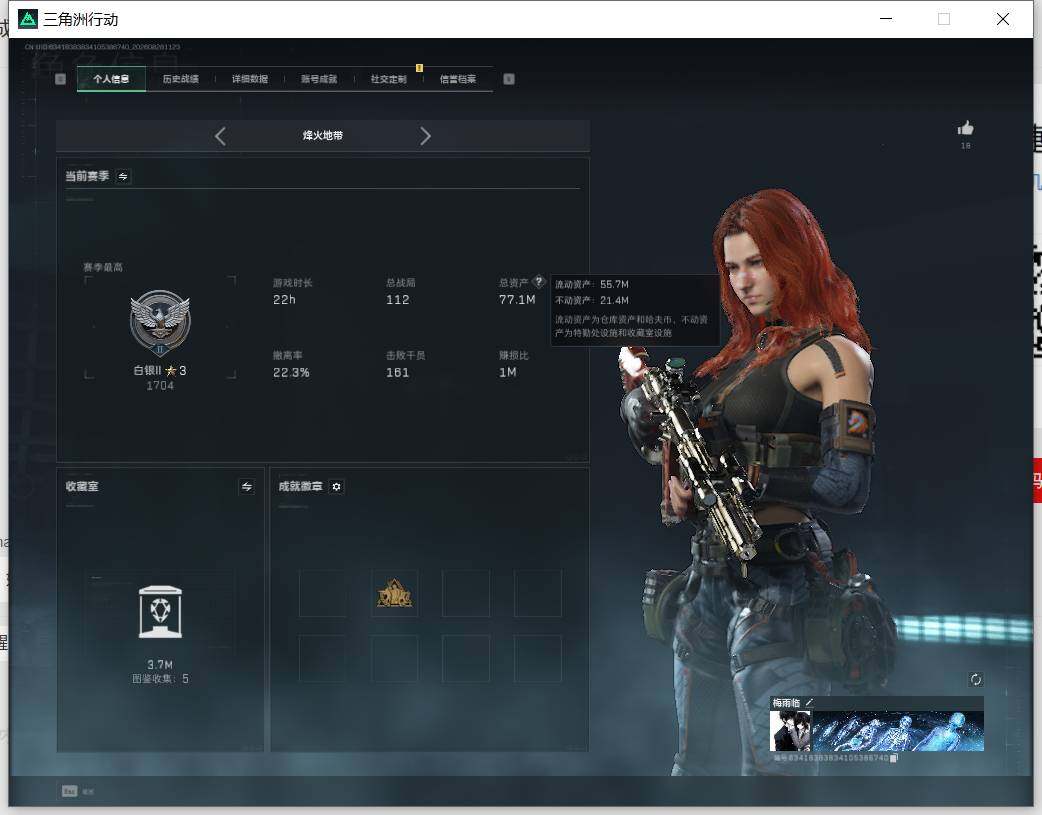The image size is (1042, 815).
Task: Click the player name 梅雨临
Action: [x=786, y=703]
